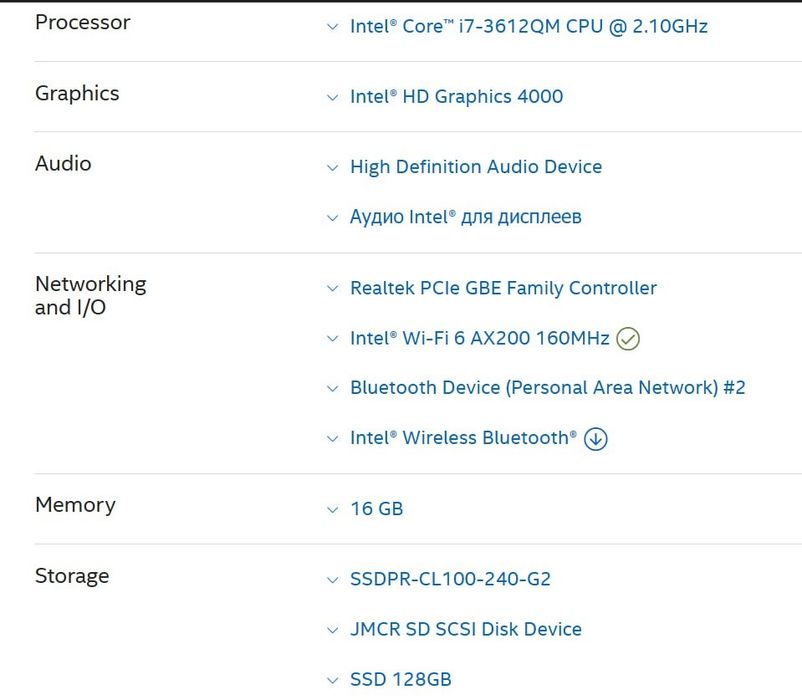Open the Intel Core i7-3612QM CPU link
Image resolution: width=802 pixels, height=700 pixels.
click(x=529, y=26)
